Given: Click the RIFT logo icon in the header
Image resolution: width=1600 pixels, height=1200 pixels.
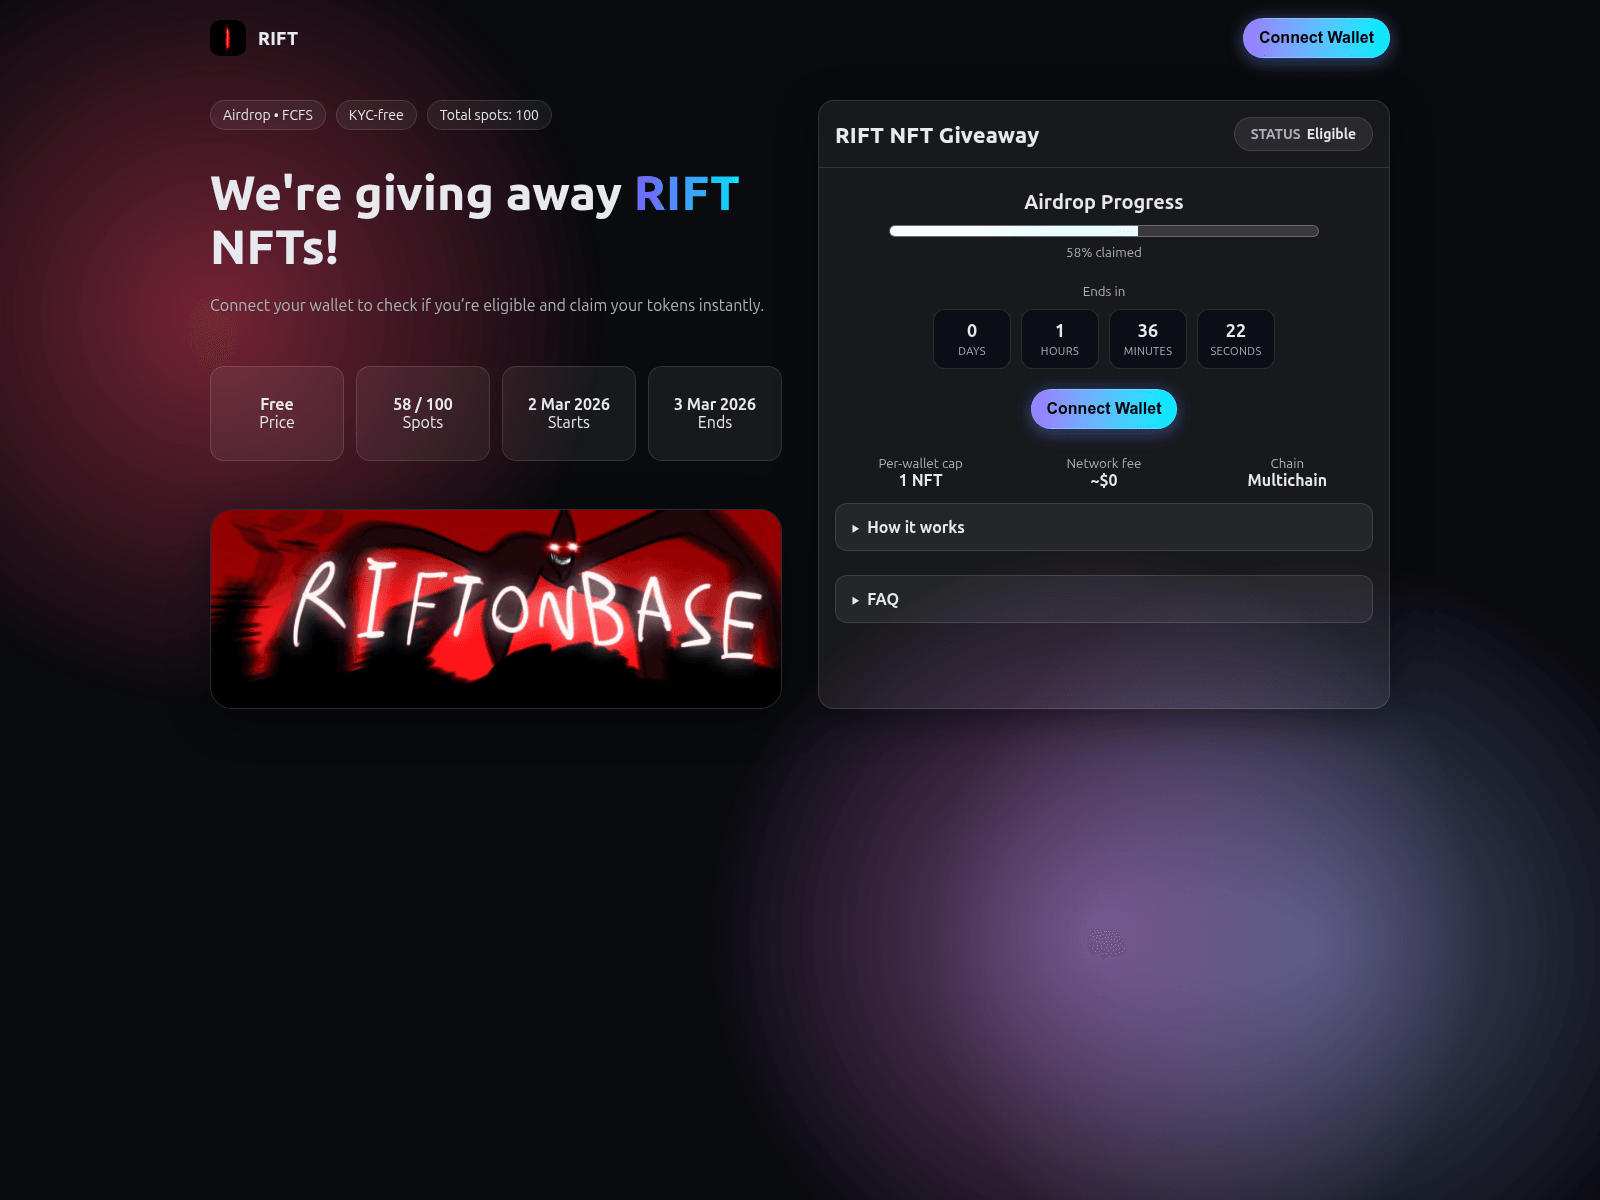Looking at the screenshot, I should [x=227, y=38].
